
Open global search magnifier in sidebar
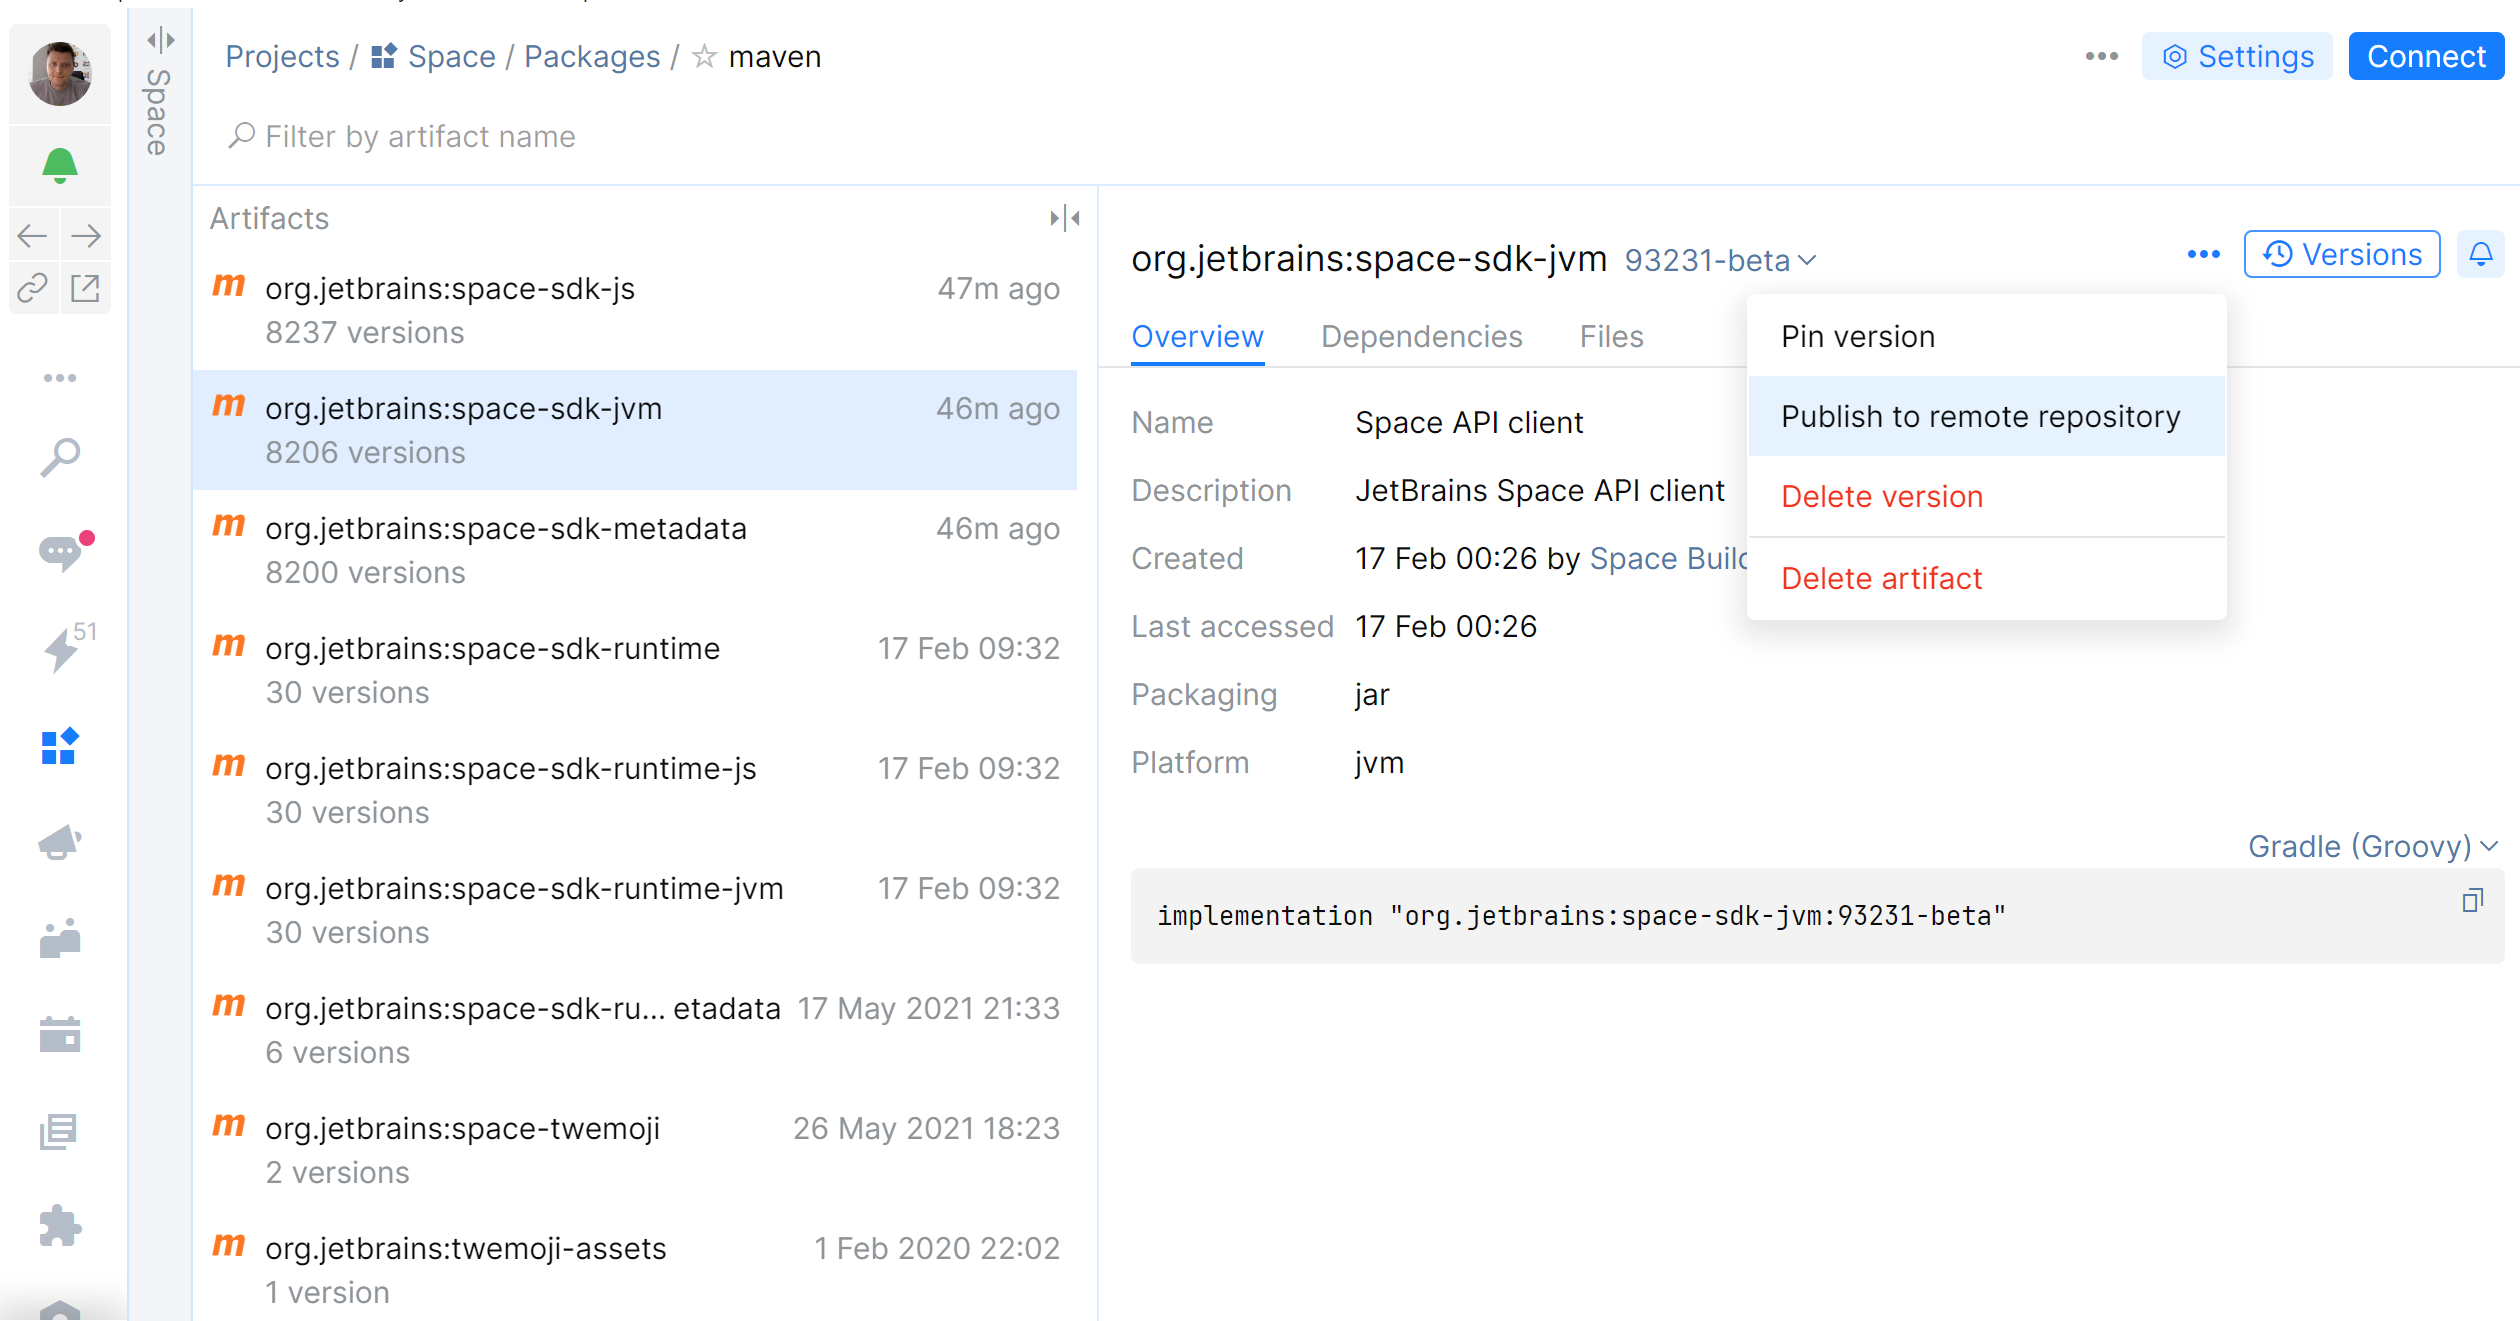pyautogui.click(x=60, y=457)
